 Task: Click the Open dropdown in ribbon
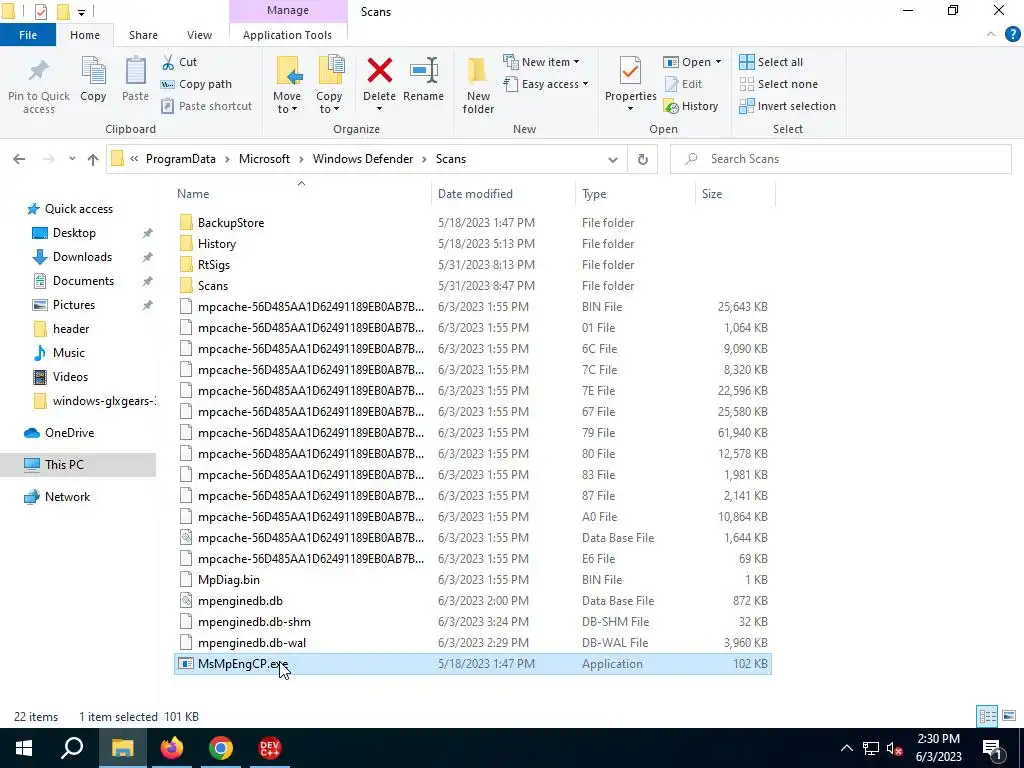point(693,62)
